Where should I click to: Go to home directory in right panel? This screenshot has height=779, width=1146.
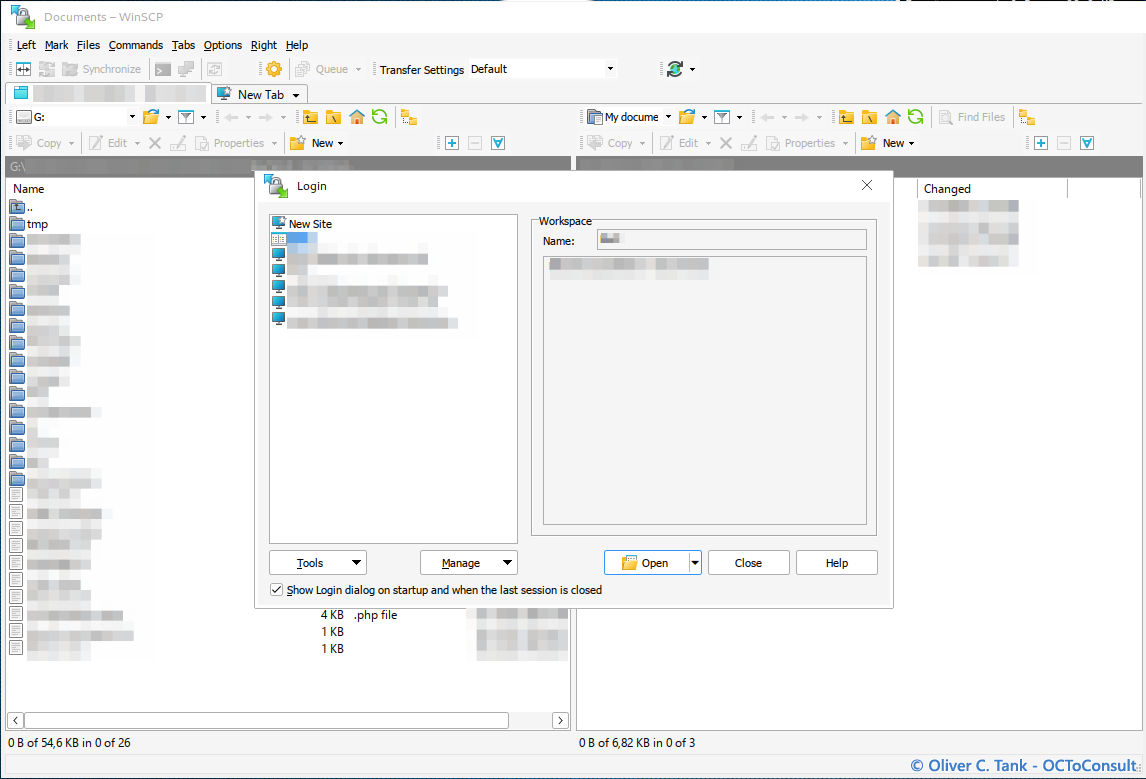892,117
